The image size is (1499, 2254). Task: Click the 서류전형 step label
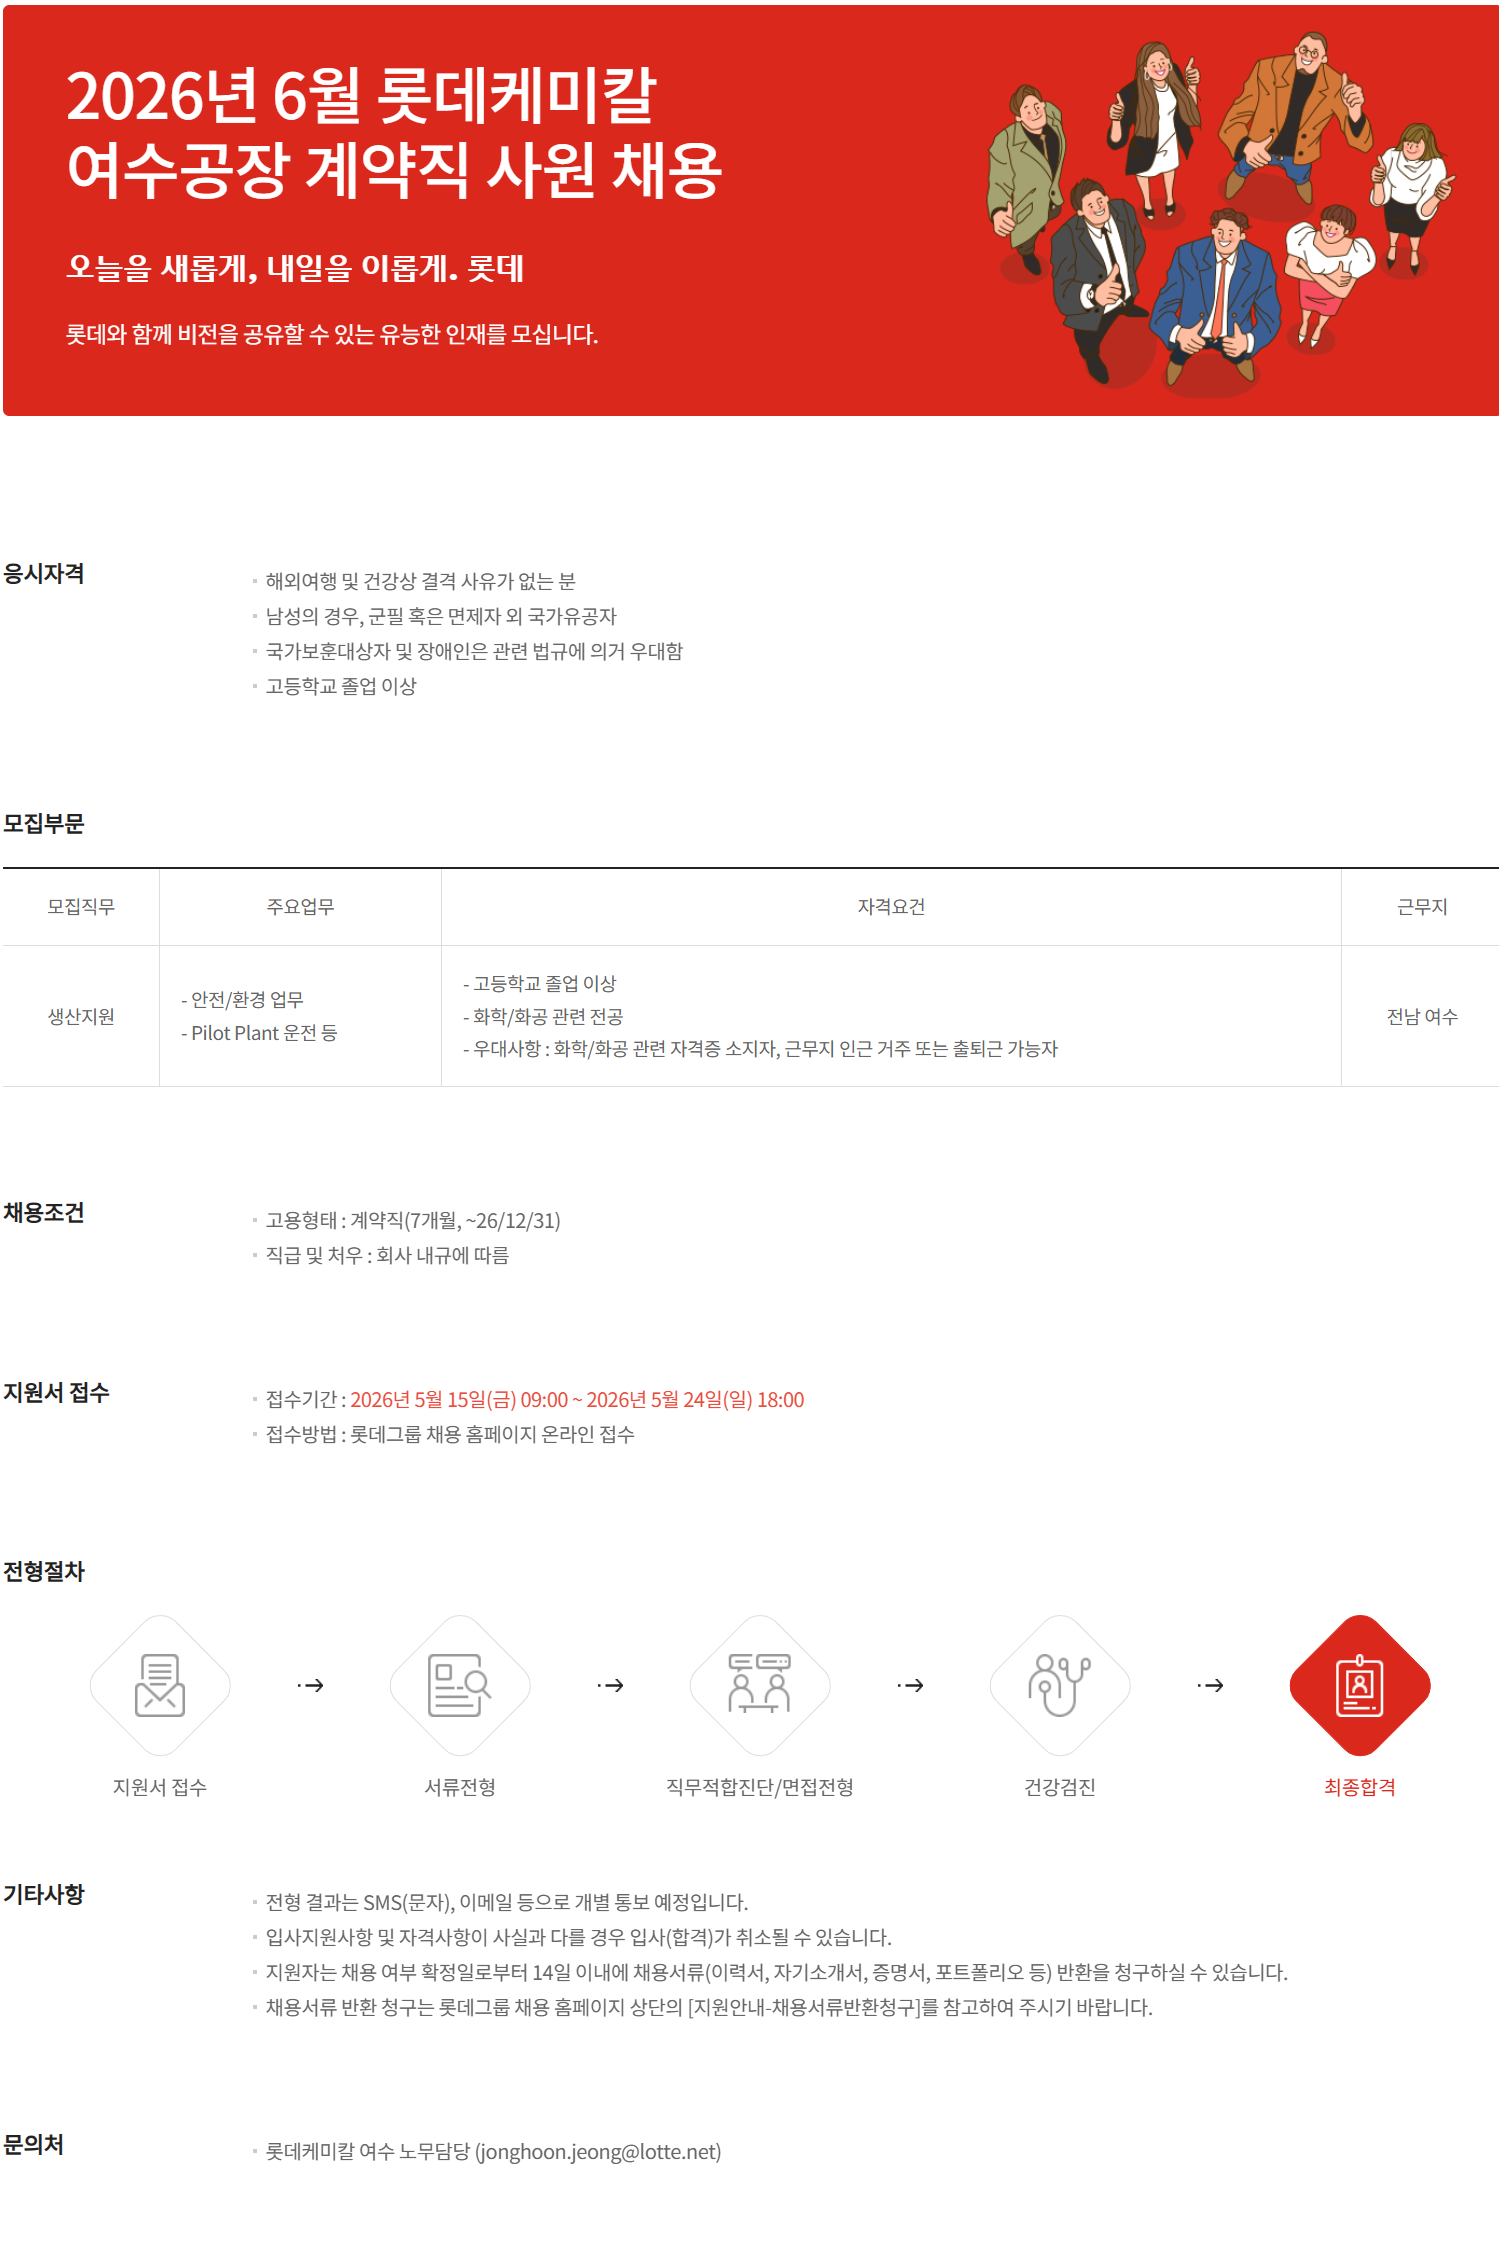460,1787
